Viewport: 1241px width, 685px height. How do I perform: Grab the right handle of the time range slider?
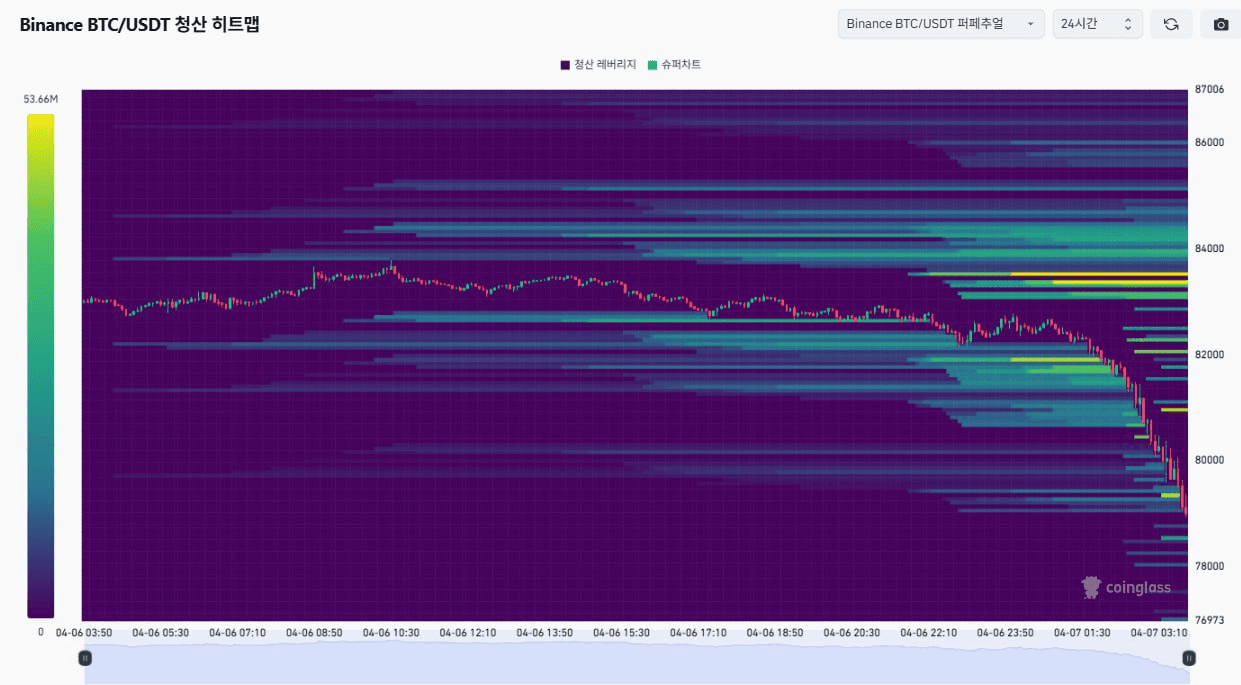pos(1189,658)
